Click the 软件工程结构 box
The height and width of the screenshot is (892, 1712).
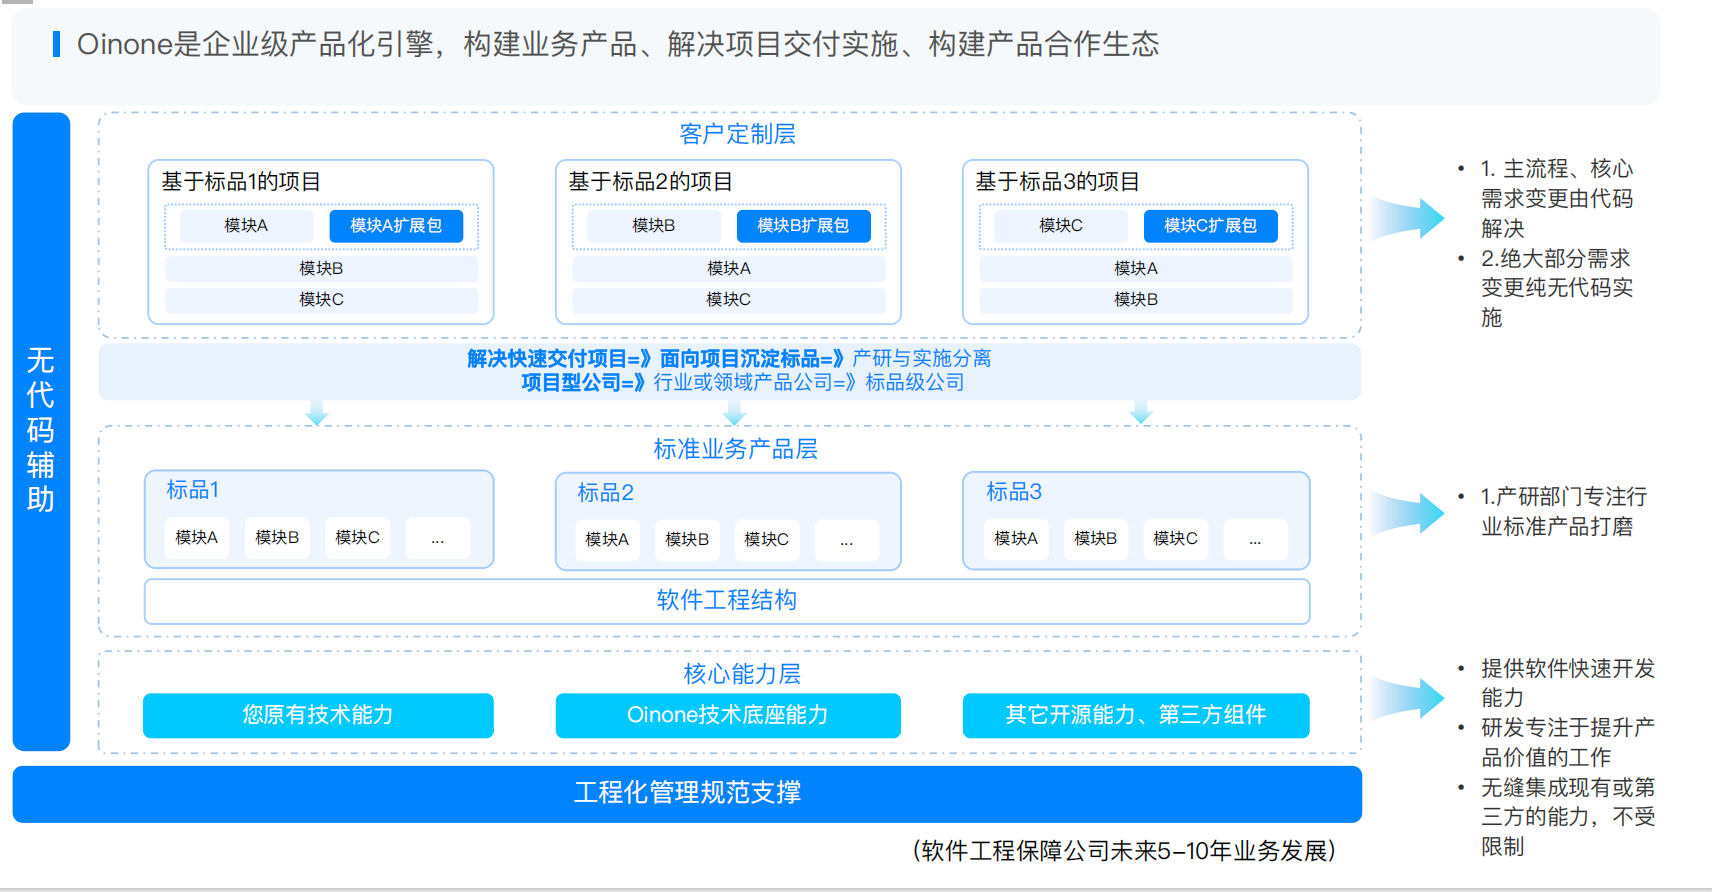(x=727, y=601)
